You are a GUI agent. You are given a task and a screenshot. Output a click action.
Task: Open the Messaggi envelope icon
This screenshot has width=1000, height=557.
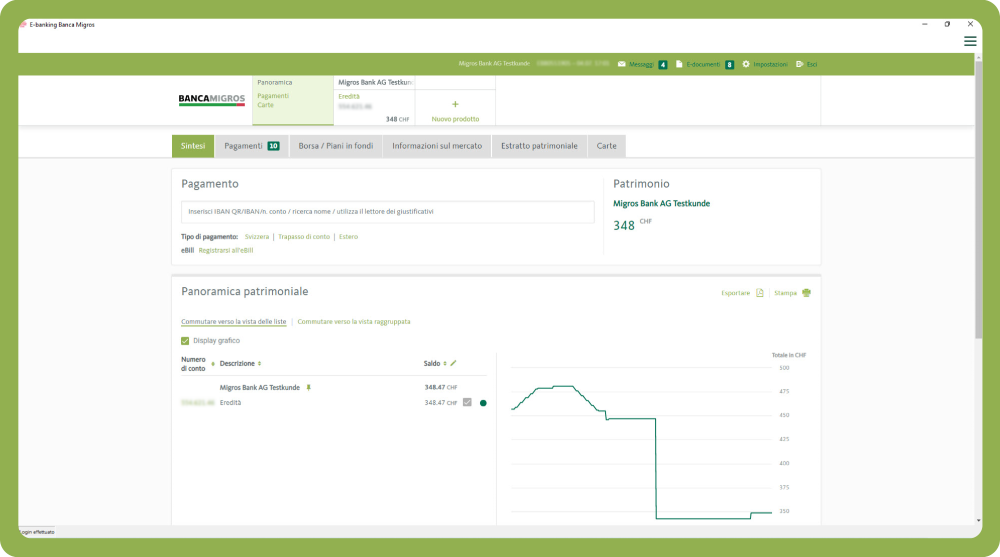(x=622, y=64)
